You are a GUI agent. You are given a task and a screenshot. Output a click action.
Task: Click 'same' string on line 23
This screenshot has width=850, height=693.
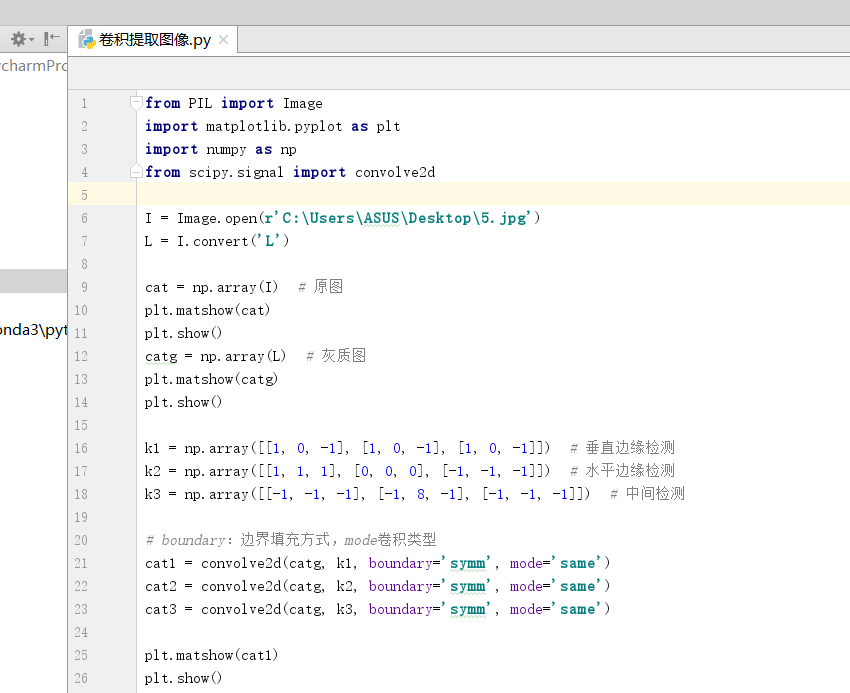pyautogui.click(x=577, y=609)
